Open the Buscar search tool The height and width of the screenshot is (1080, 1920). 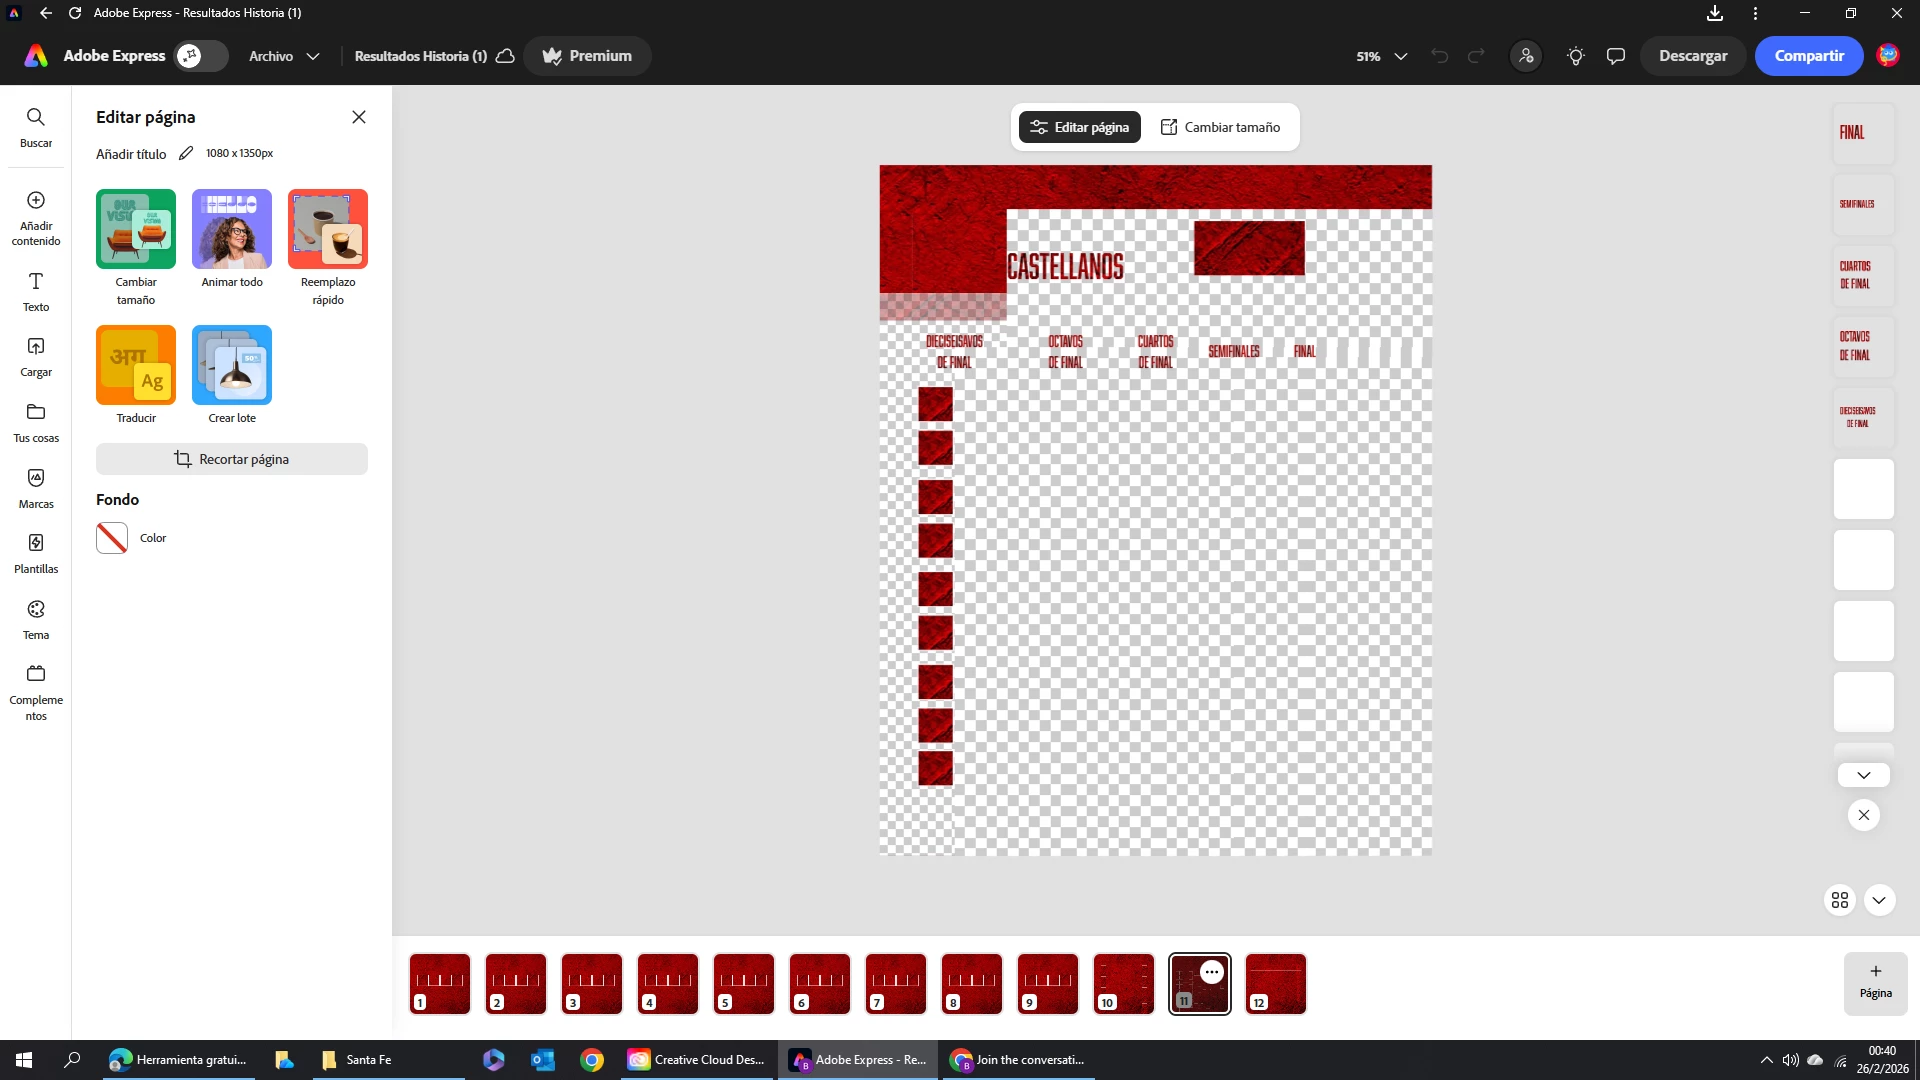36,127
